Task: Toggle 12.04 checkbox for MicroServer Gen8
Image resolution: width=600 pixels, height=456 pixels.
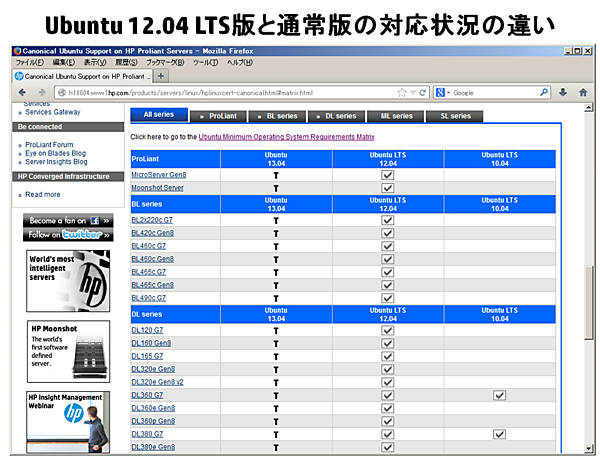Action: pos(388,175)
